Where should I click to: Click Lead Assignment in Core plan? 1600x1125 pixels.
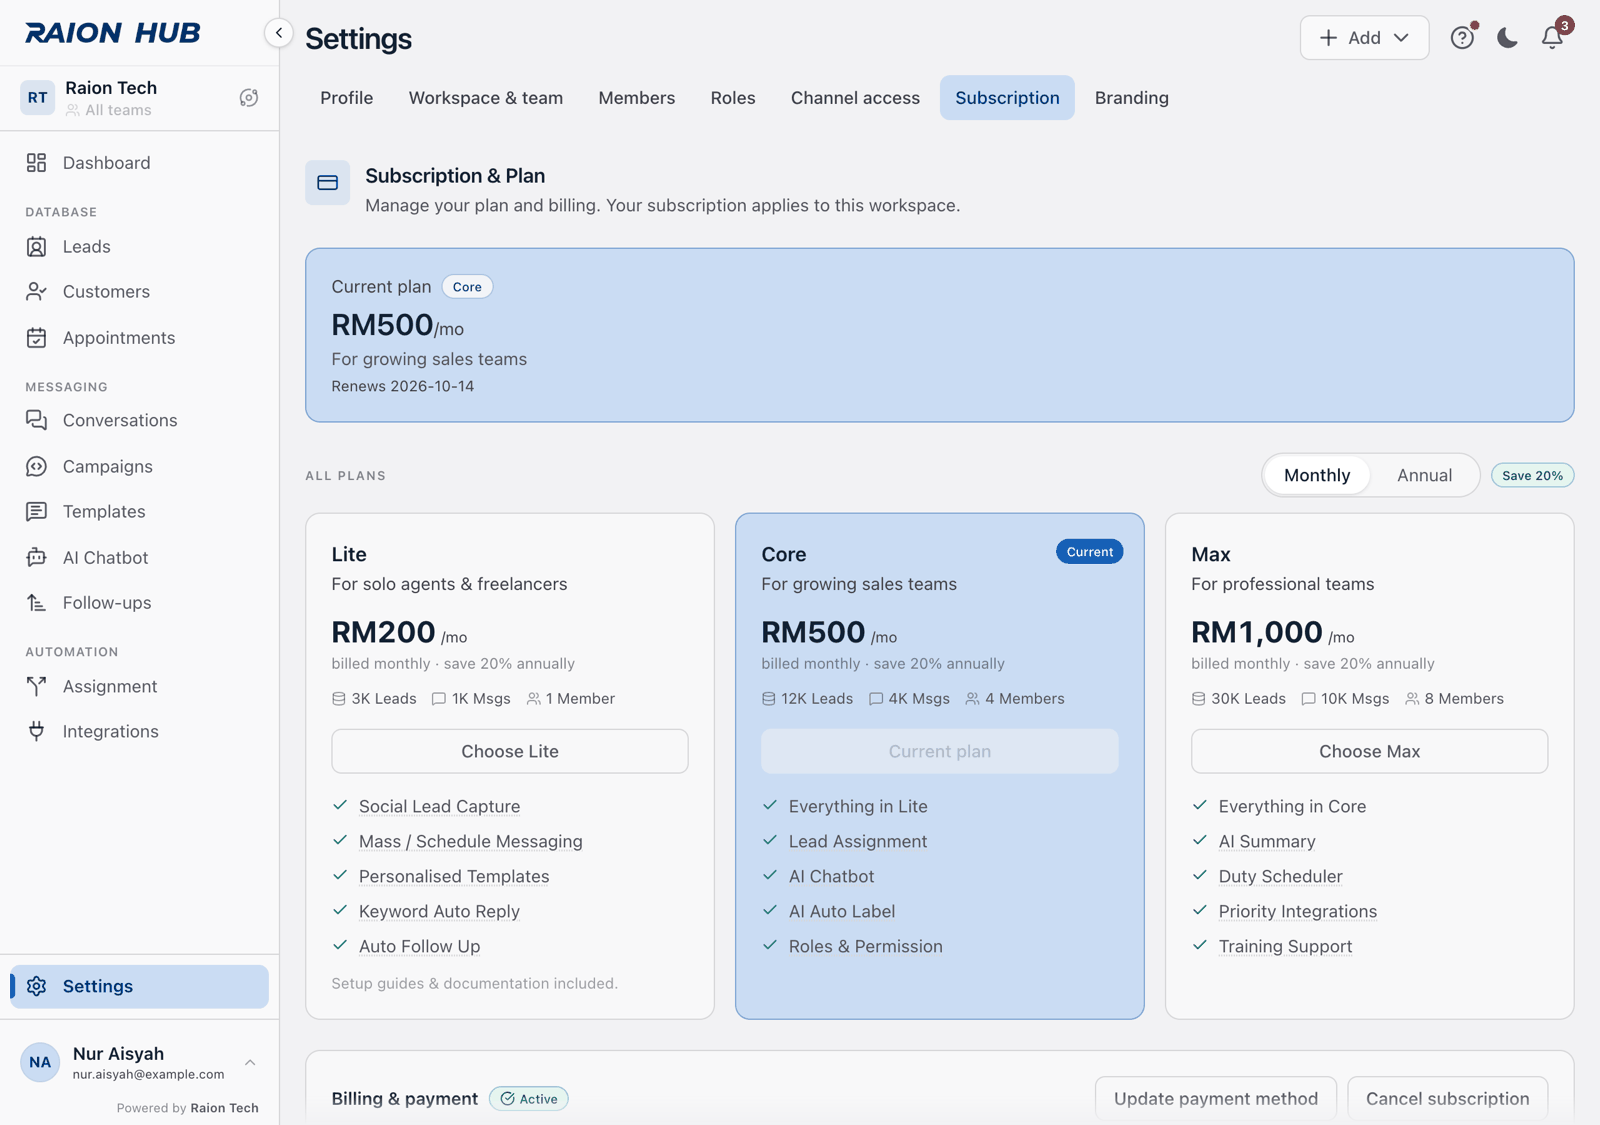[858, 842]
